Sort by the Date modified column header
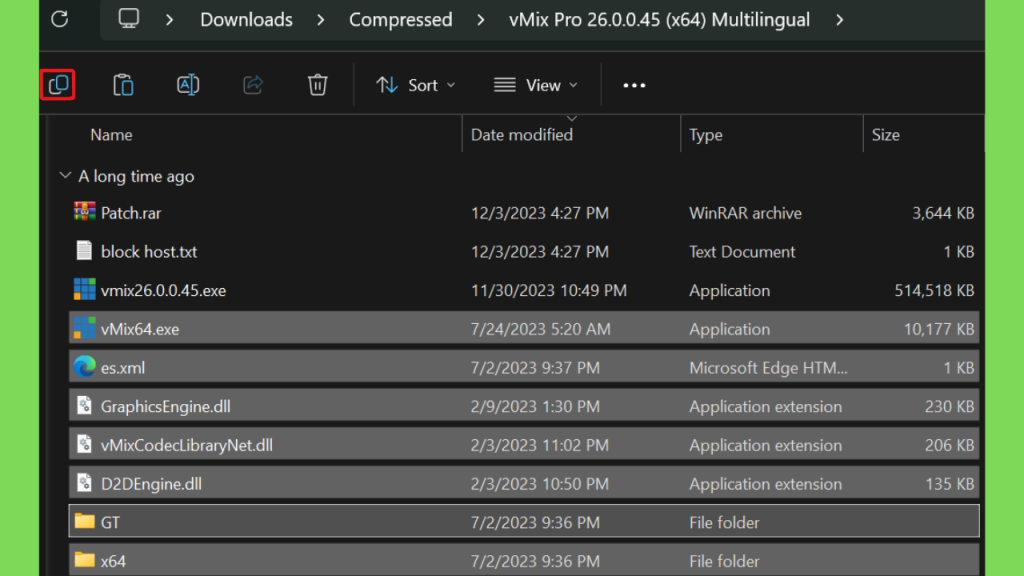 point(522,135)
